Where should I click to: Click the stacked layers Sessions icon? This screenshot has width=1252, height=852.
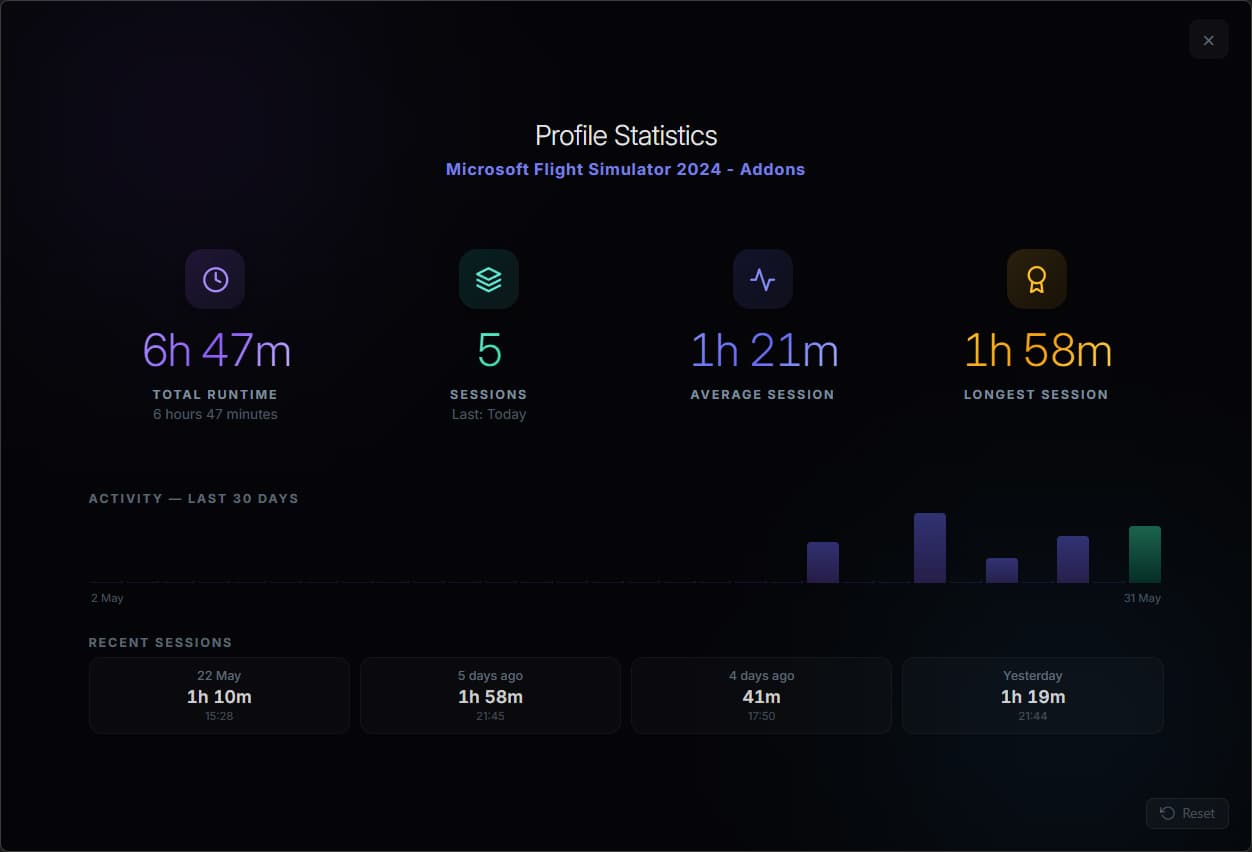coord(489,279)
